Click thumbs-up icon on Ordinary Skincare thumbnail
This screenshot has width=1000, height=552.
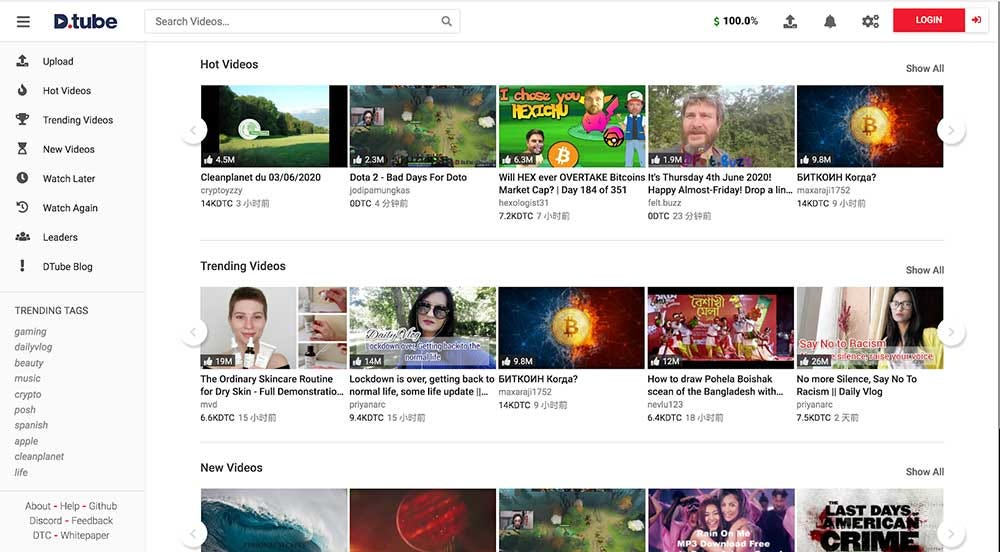tap(208, 361)
